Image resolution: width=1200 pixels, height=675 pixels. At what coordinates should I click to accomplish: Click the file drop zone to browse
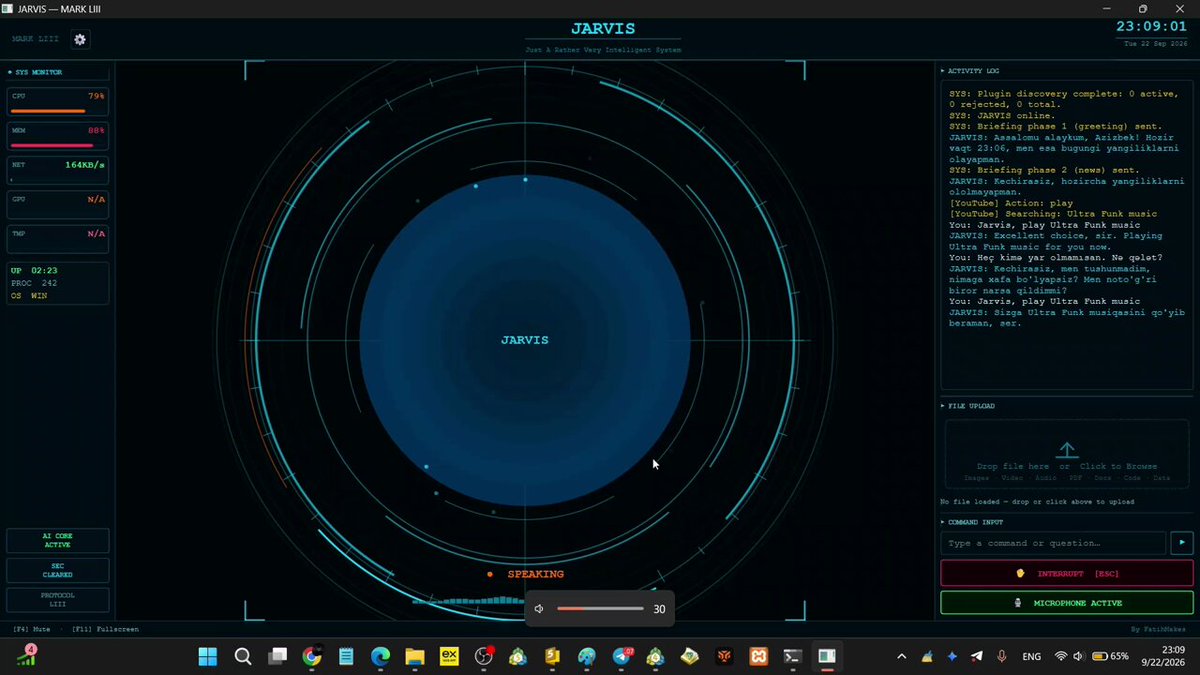[x=1067, y=455]
